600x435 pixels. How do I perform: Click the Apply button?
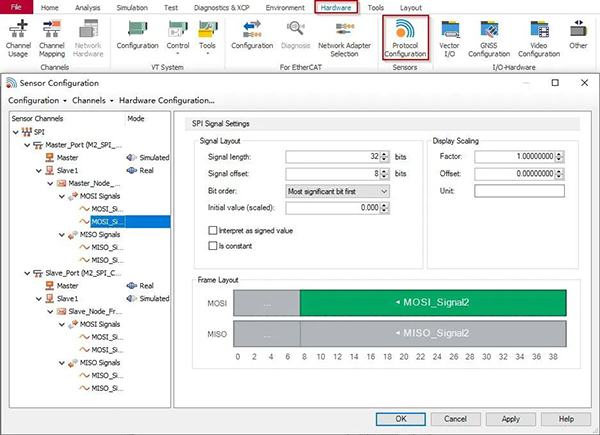[510, 419]
